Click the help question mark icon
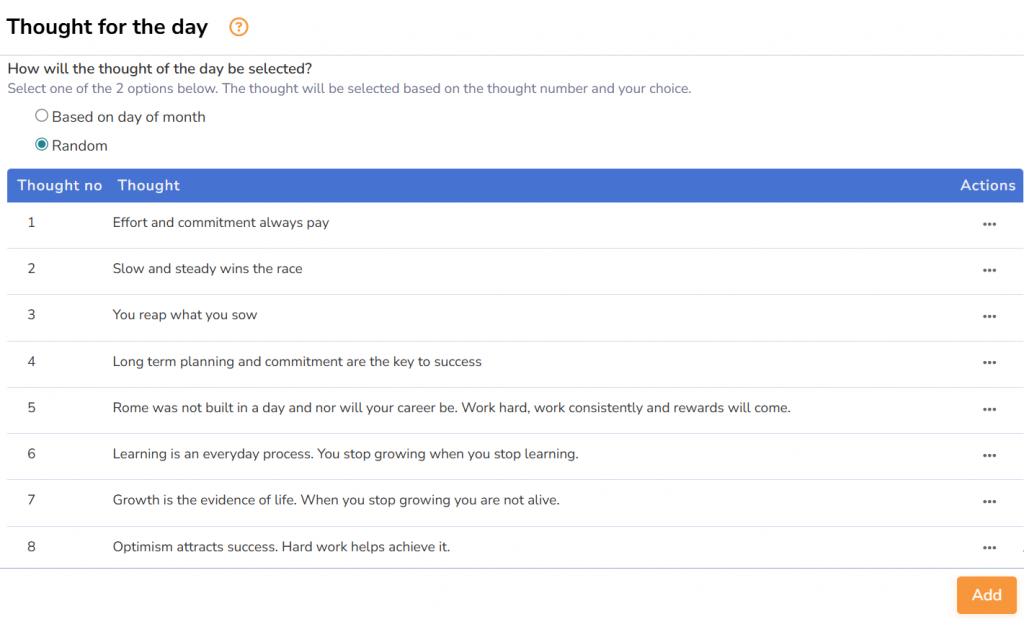Image resolution: width=1024 pixels, height=619 pixels. click(238, 28)
